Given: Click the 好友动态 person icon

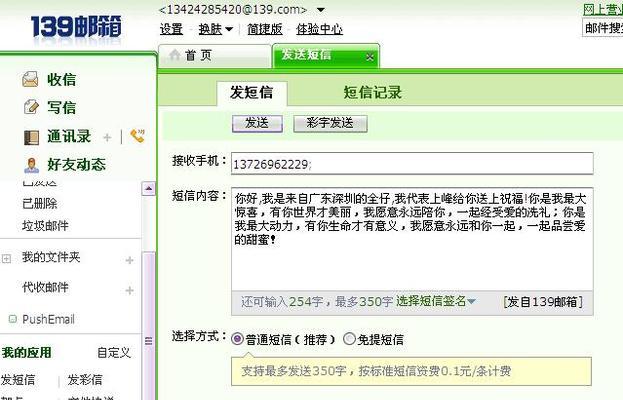Looking at the screenshot, I should [31, 165].
